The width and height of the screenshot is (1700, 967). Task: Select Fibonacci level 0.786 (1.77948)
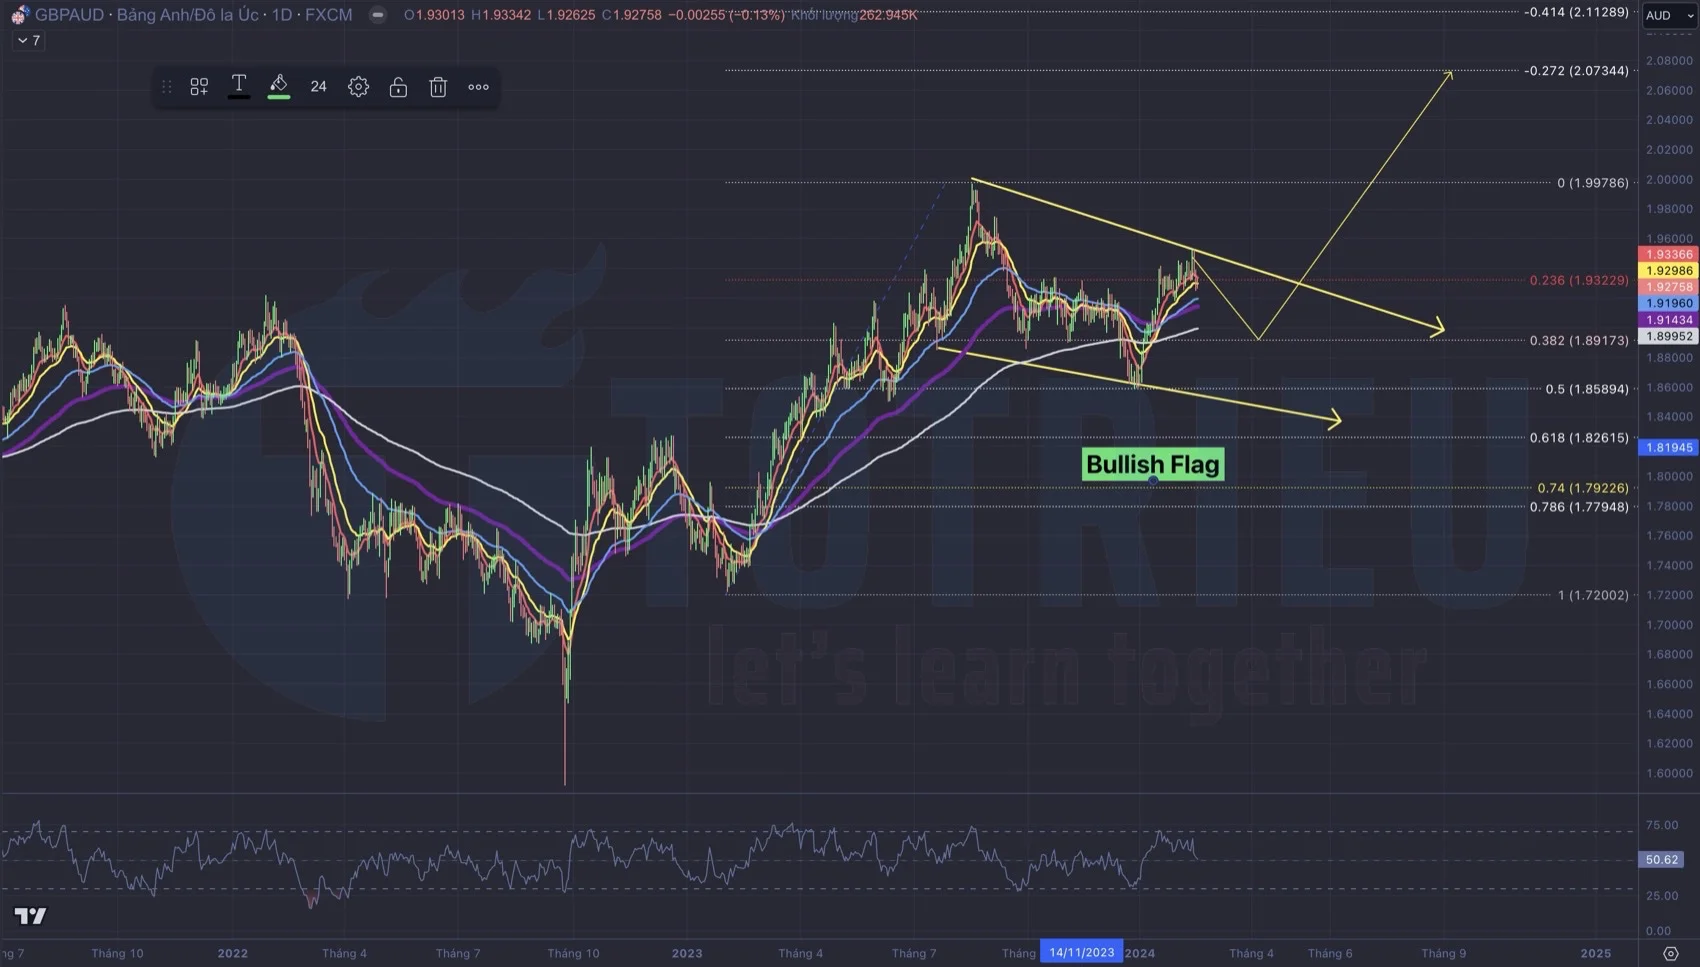(x=1579, y=507)
